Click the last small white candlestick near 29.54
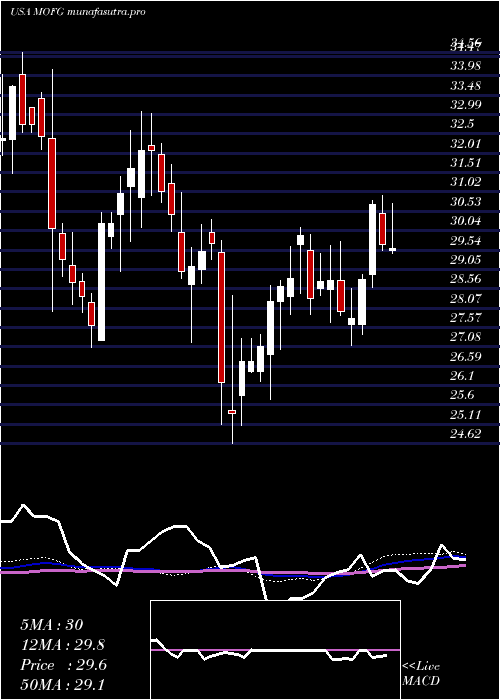 (x=392, y=250)
